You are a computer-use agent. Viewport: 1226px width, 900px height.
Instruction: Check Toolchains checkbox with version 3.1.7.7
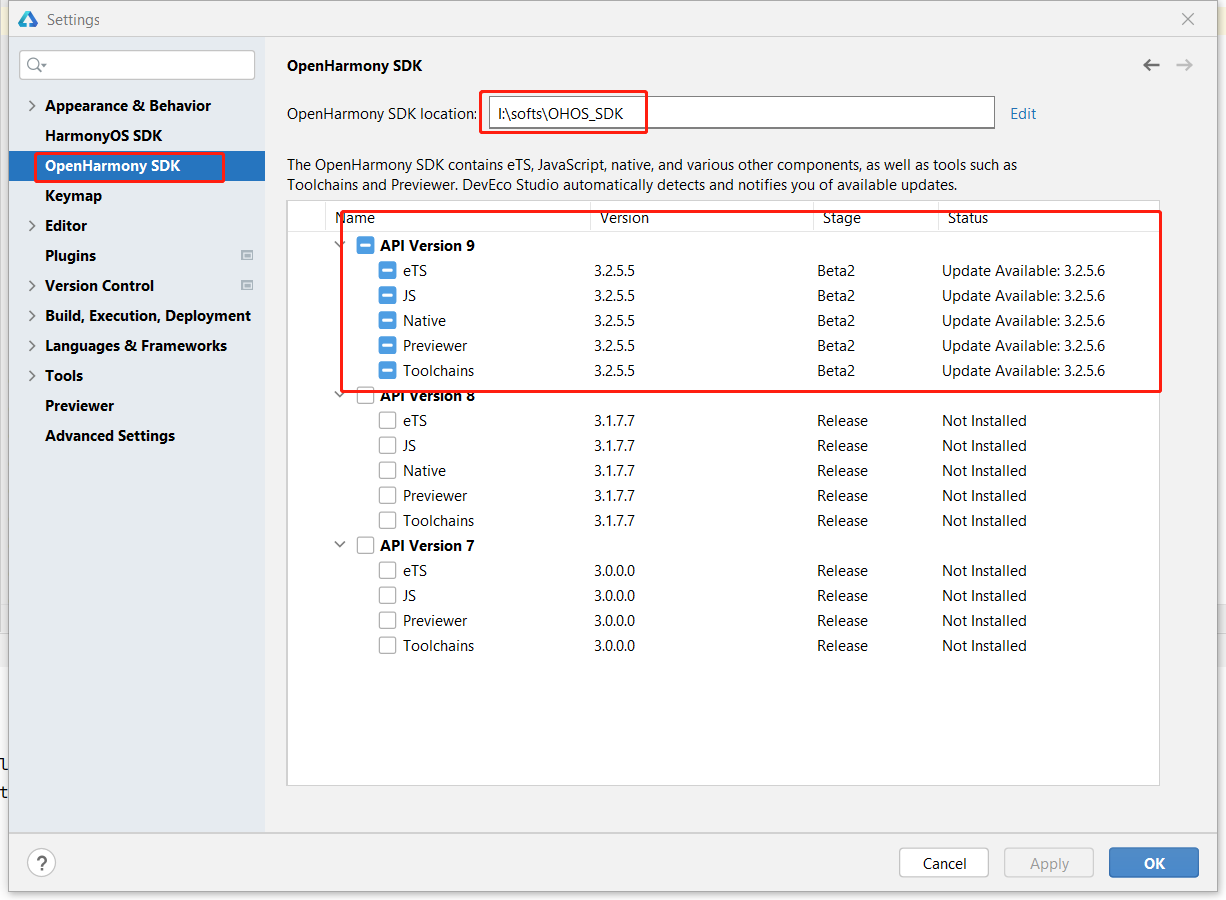pyautogui.click(x=387, y=520)
